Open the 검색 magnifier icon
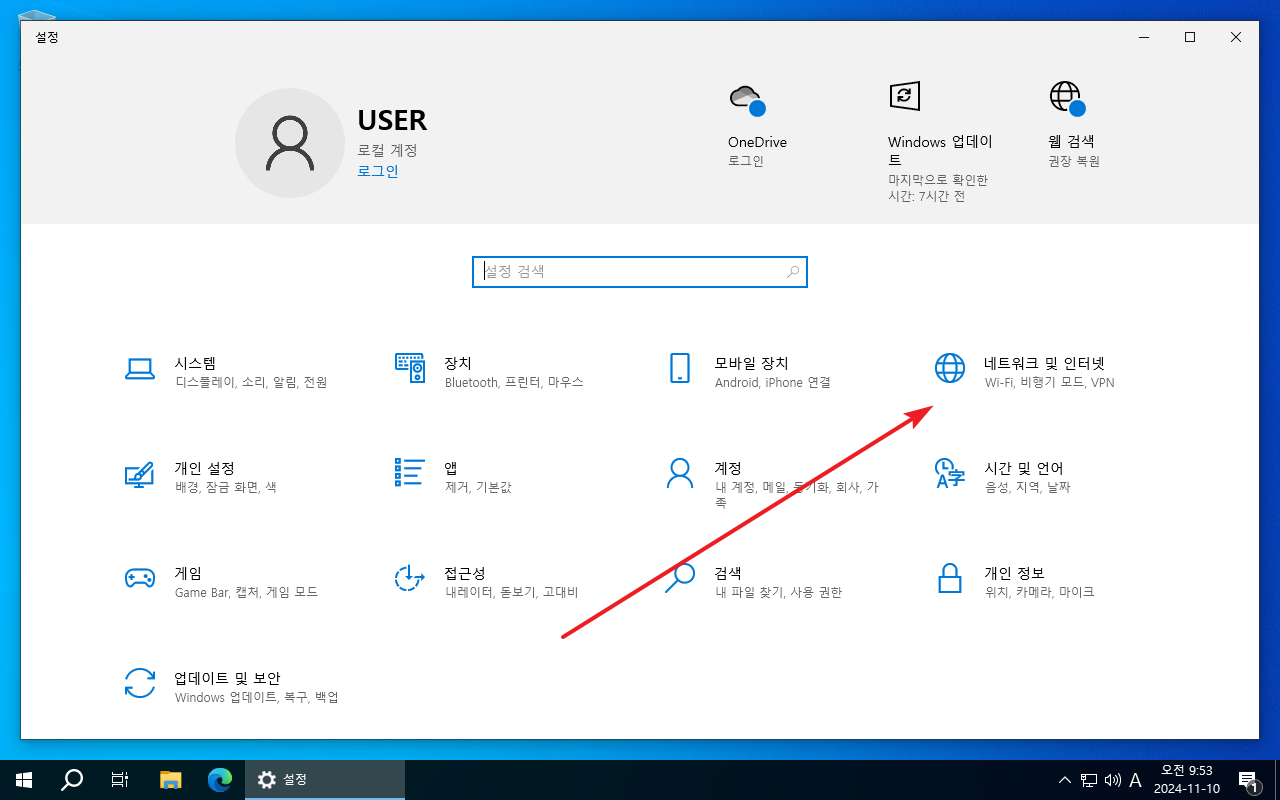Screen dimensions: 1280x800 (x=680, y=578)
